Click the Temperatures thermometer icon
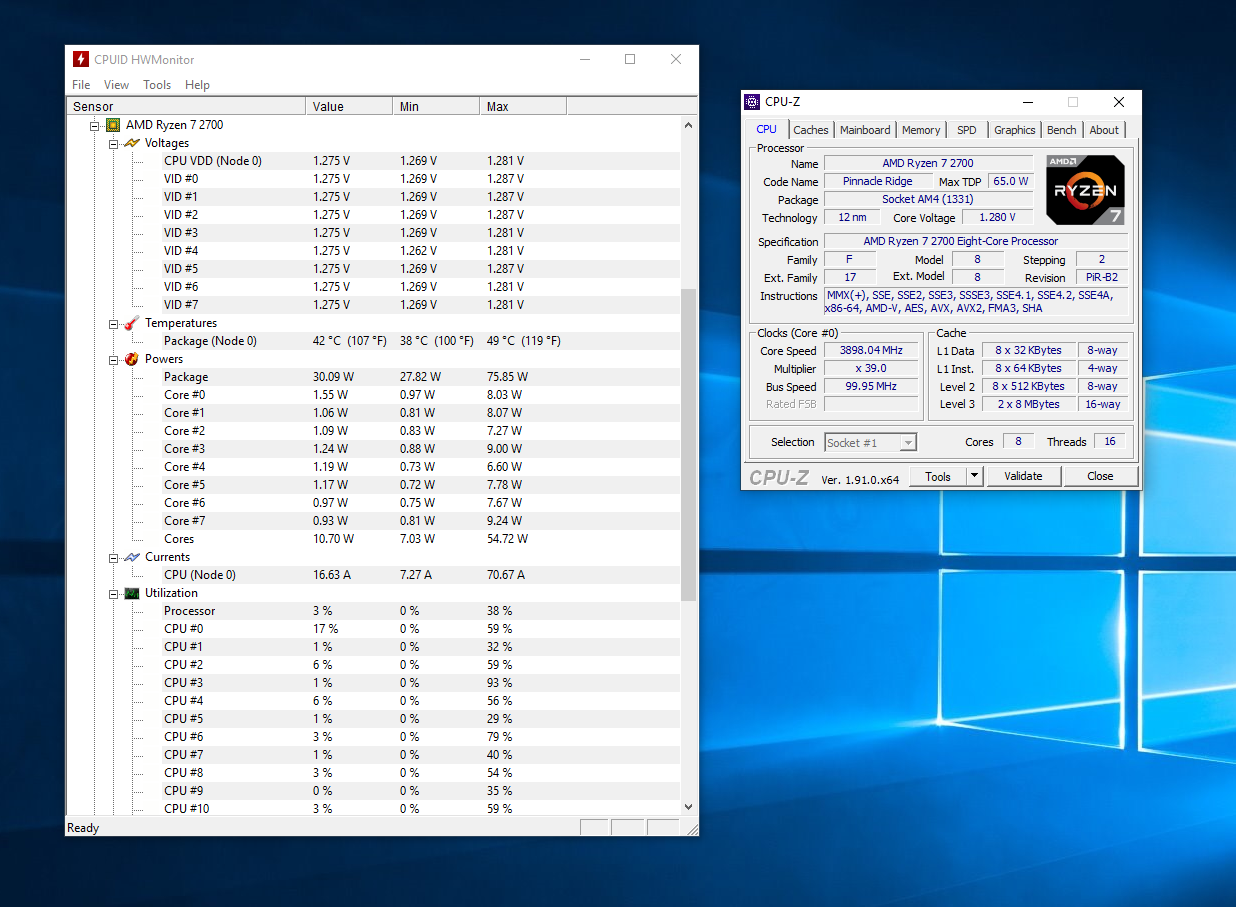The image size is (1236, 907). pos(132,323)
